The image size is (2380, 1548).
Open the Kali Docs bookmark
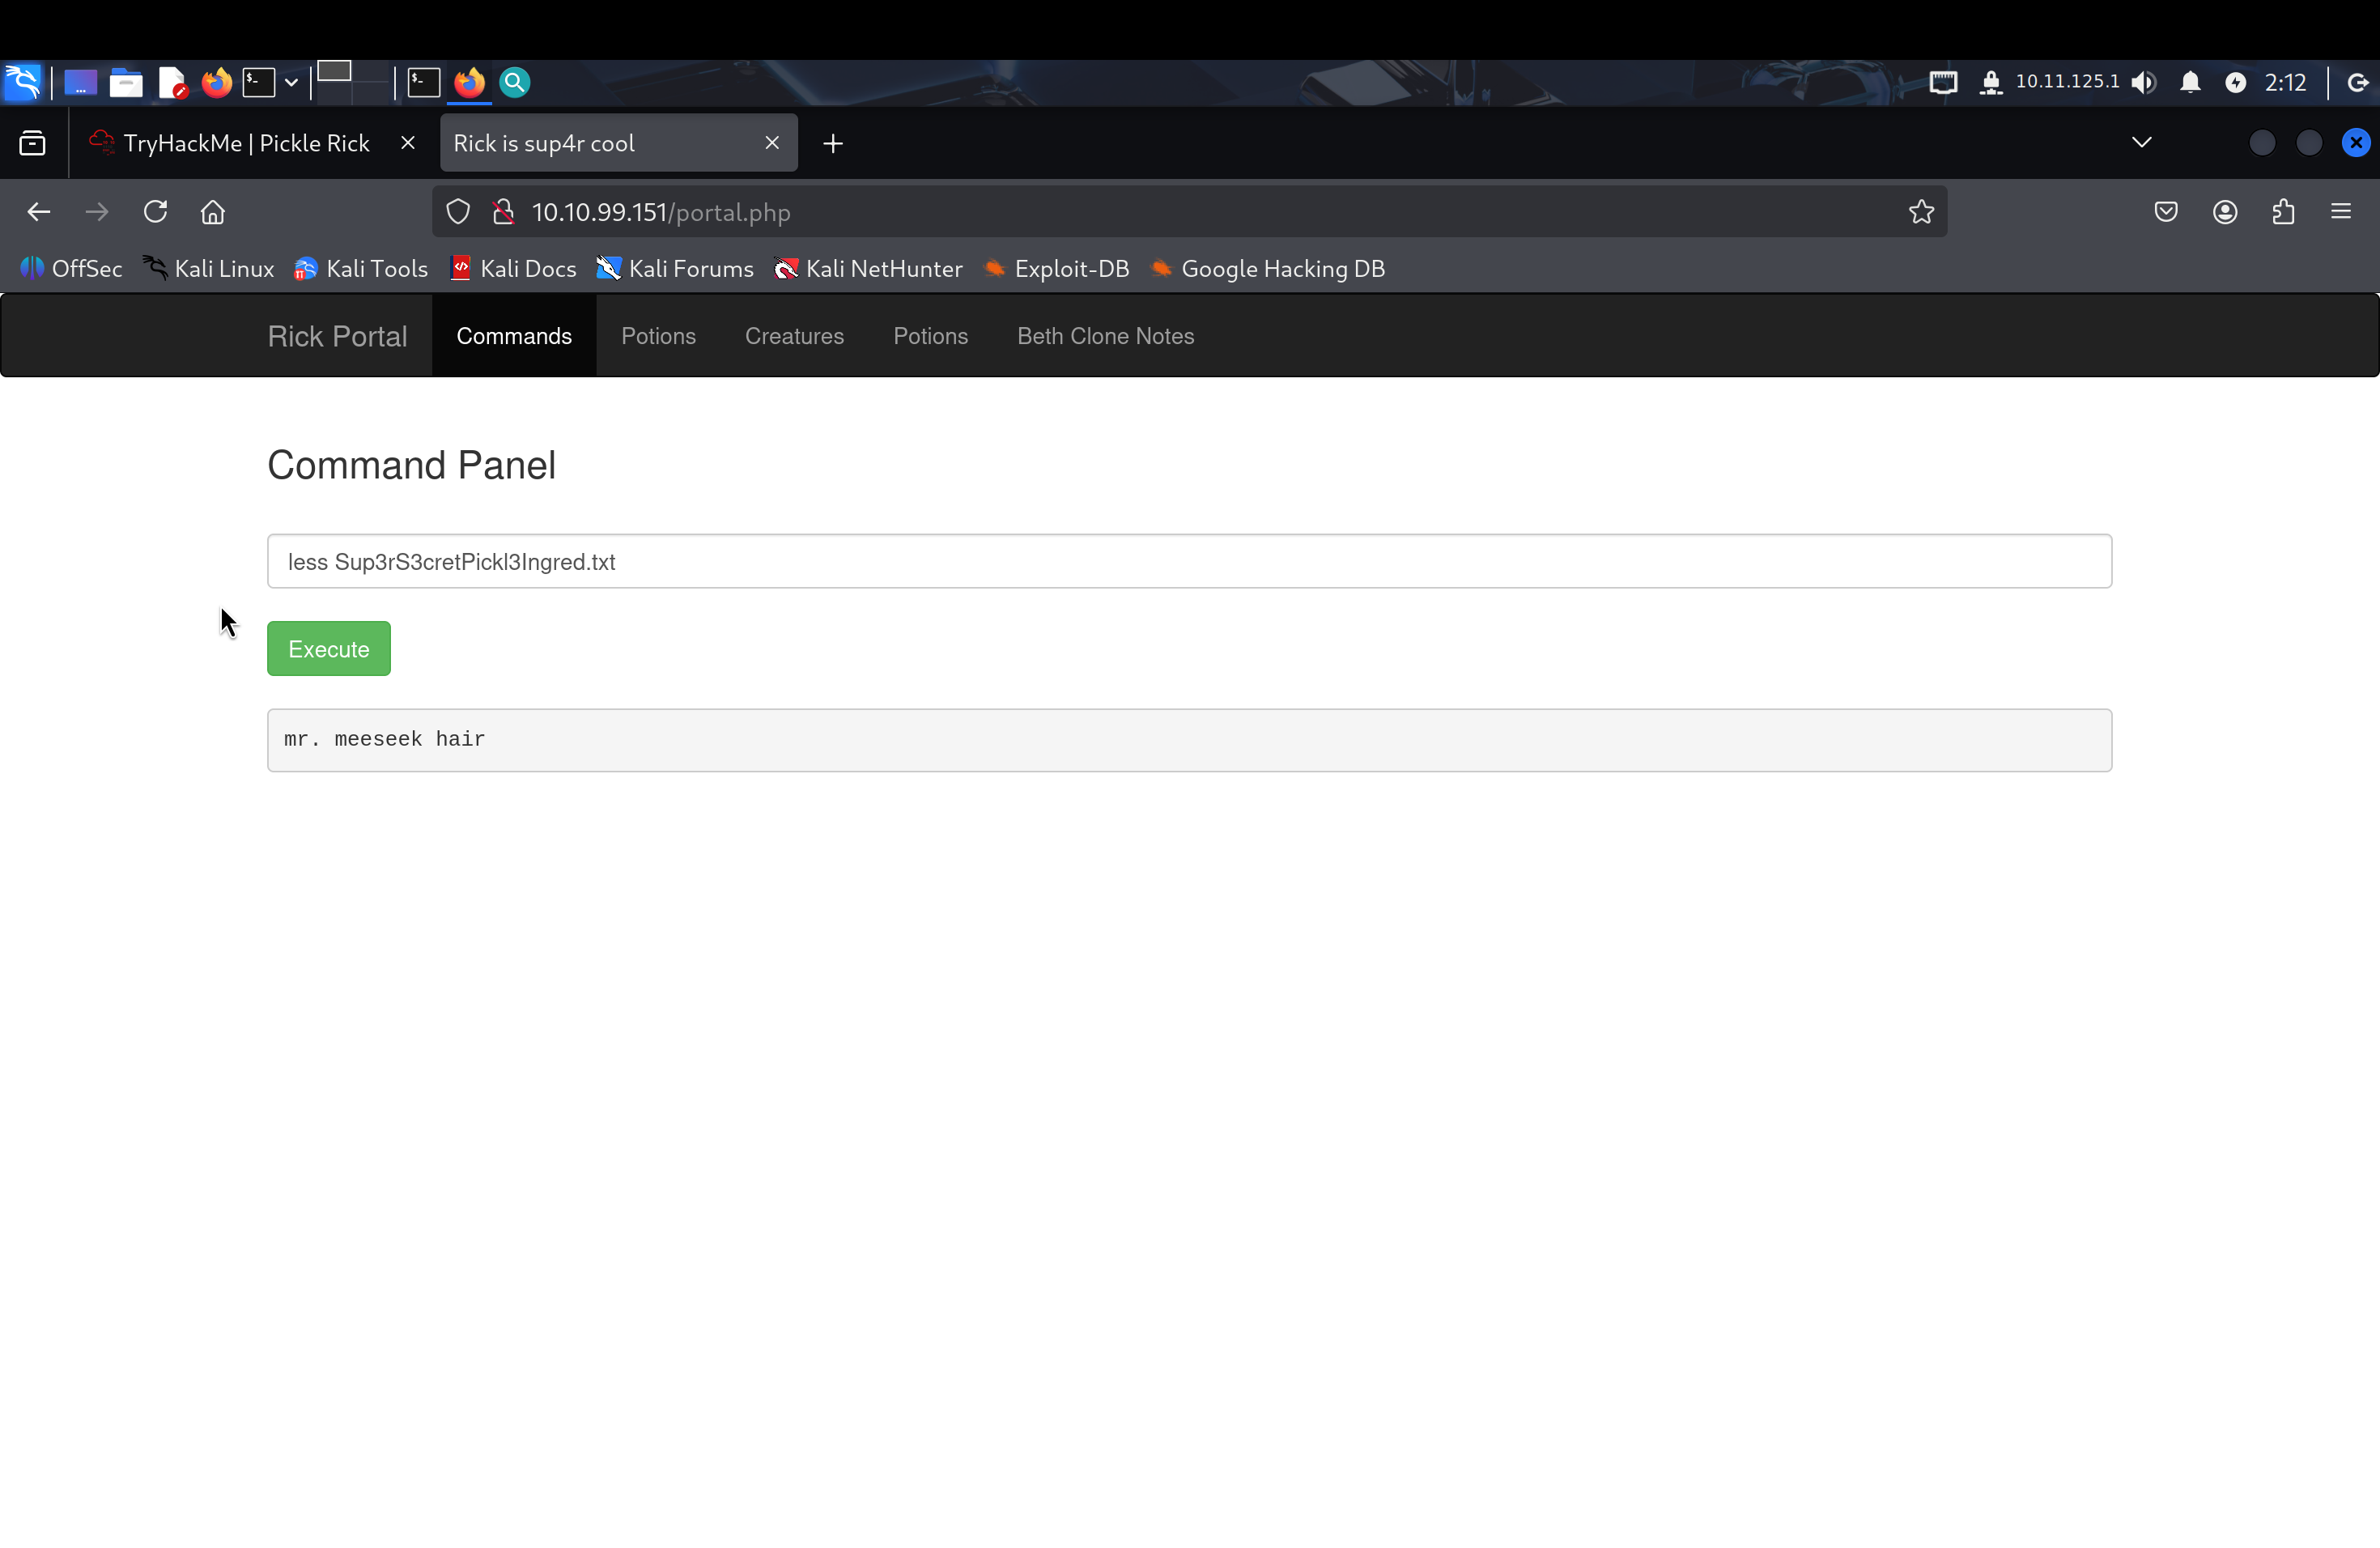point(513,269)
